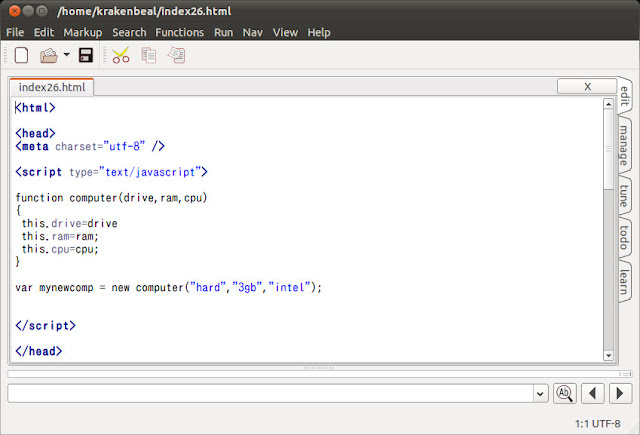The width and height of the screenshot is (640, 435).
Task: Click the </head> closing tag line
Action: 38,351
